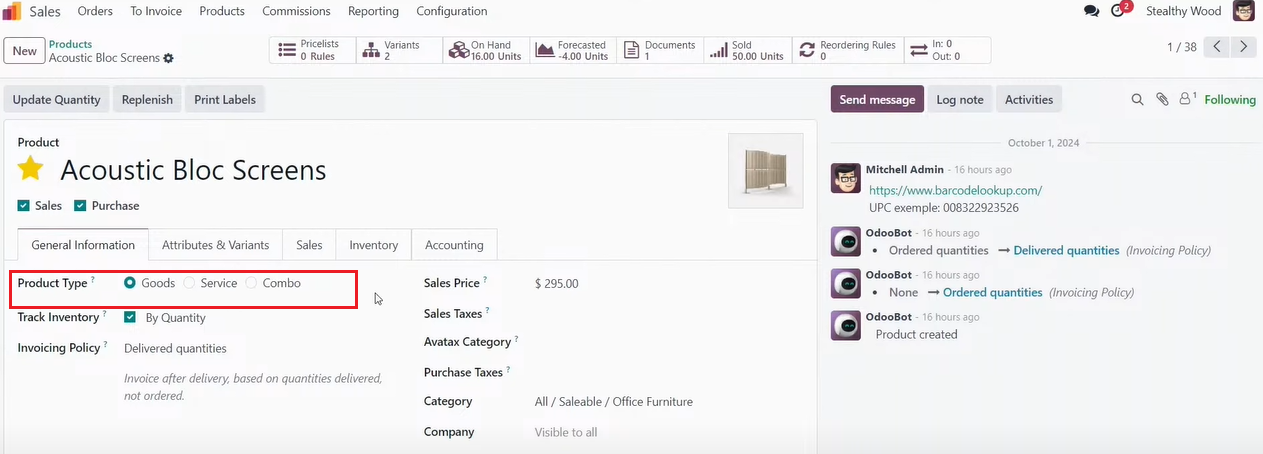Open the Configuration menu

[452, 11]
